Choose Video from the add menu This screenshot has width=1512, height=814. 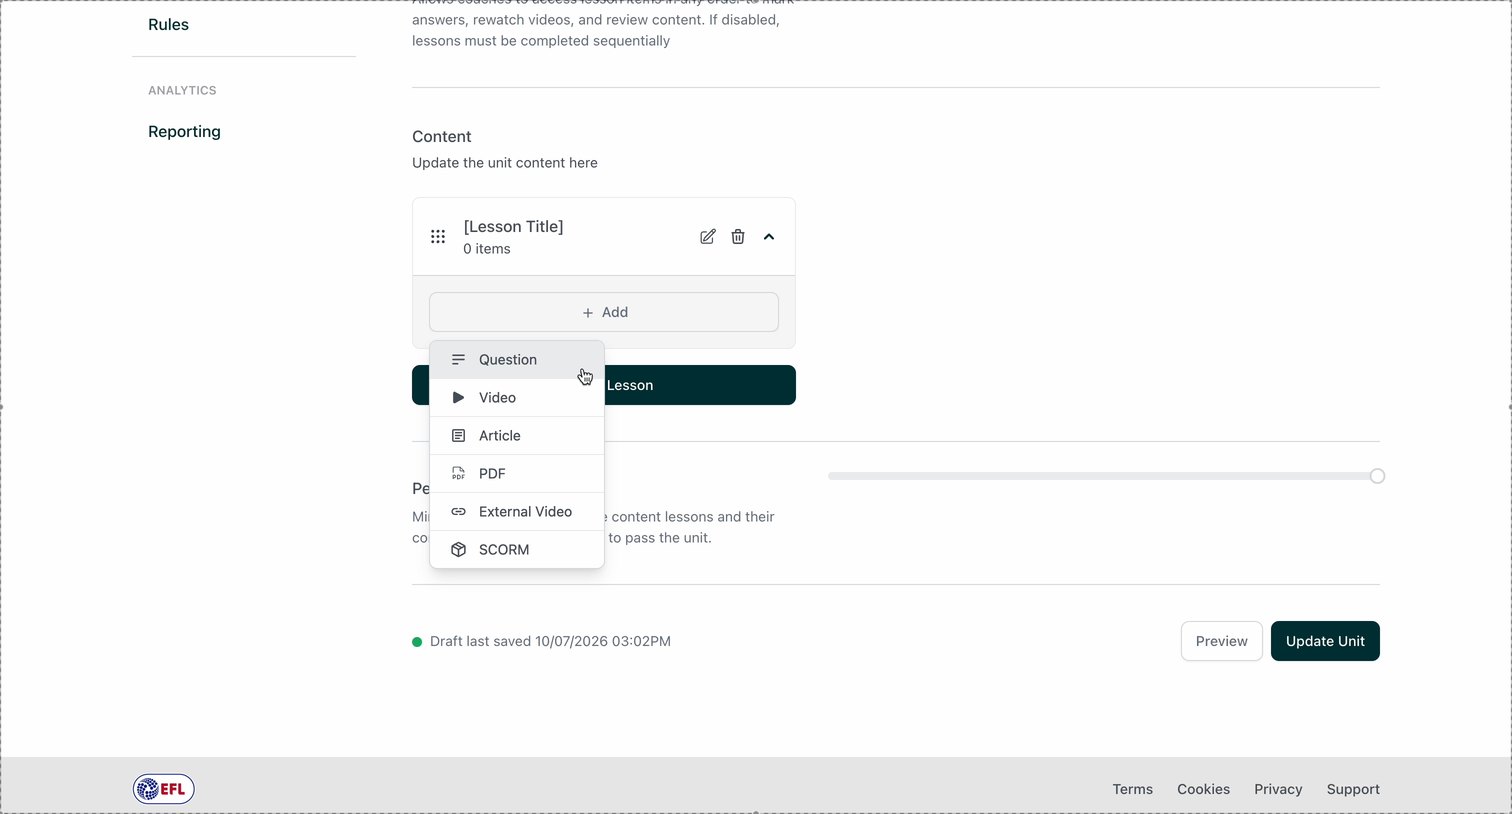coord(517,398)
